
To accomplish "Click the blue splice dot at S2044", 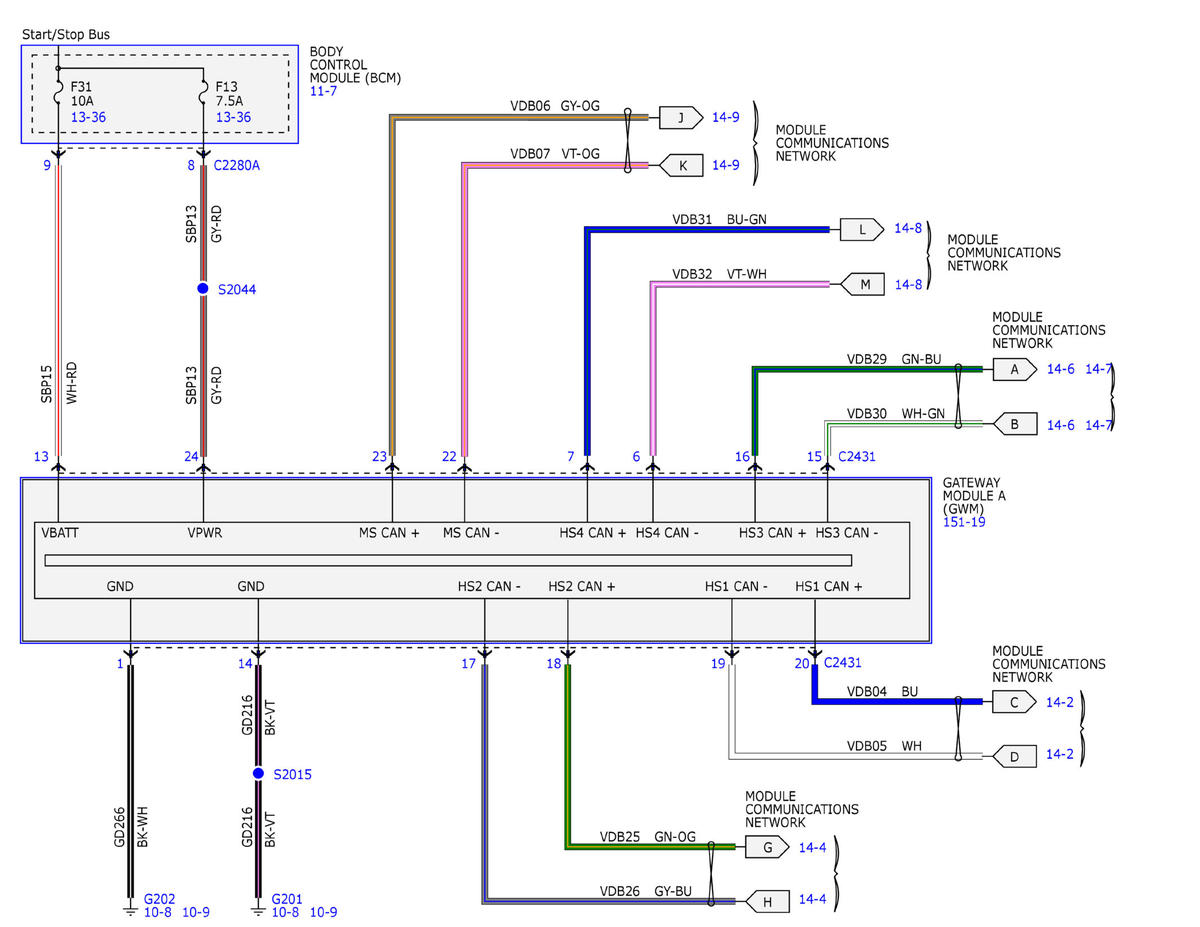I will (x=202, y=289).
